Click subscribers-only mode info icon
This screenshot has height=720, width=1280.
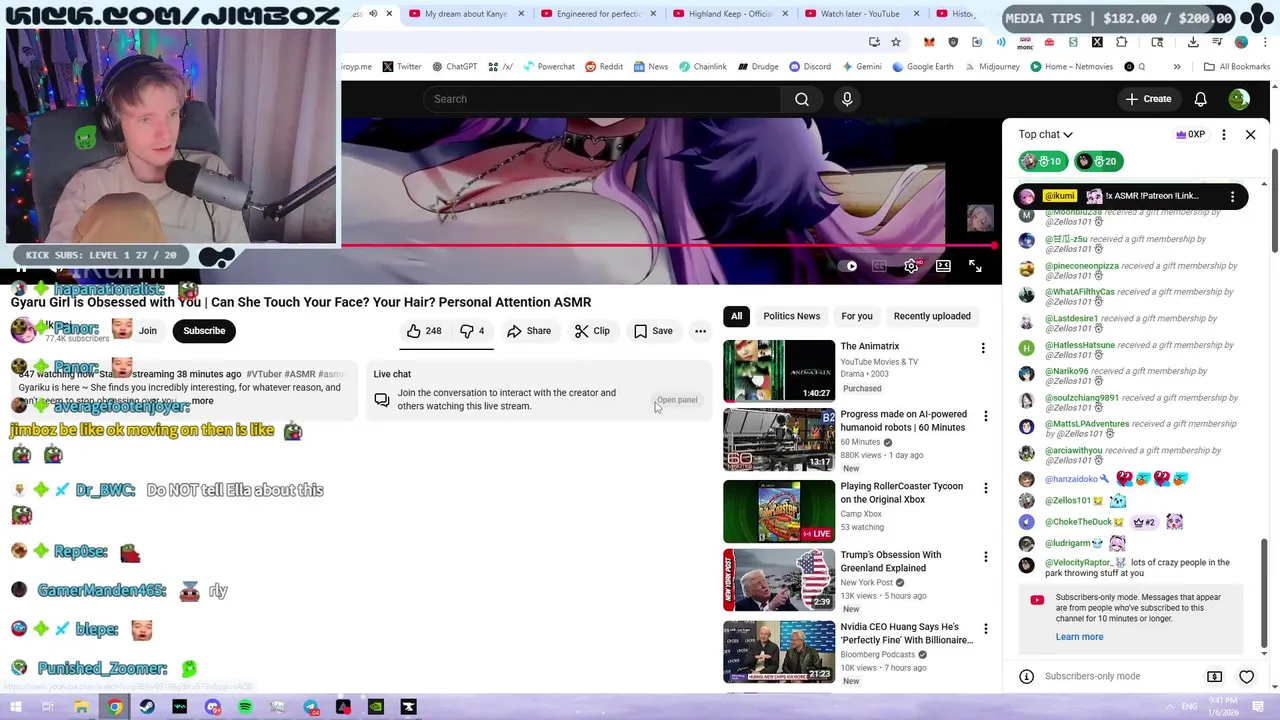(1026, 677)
